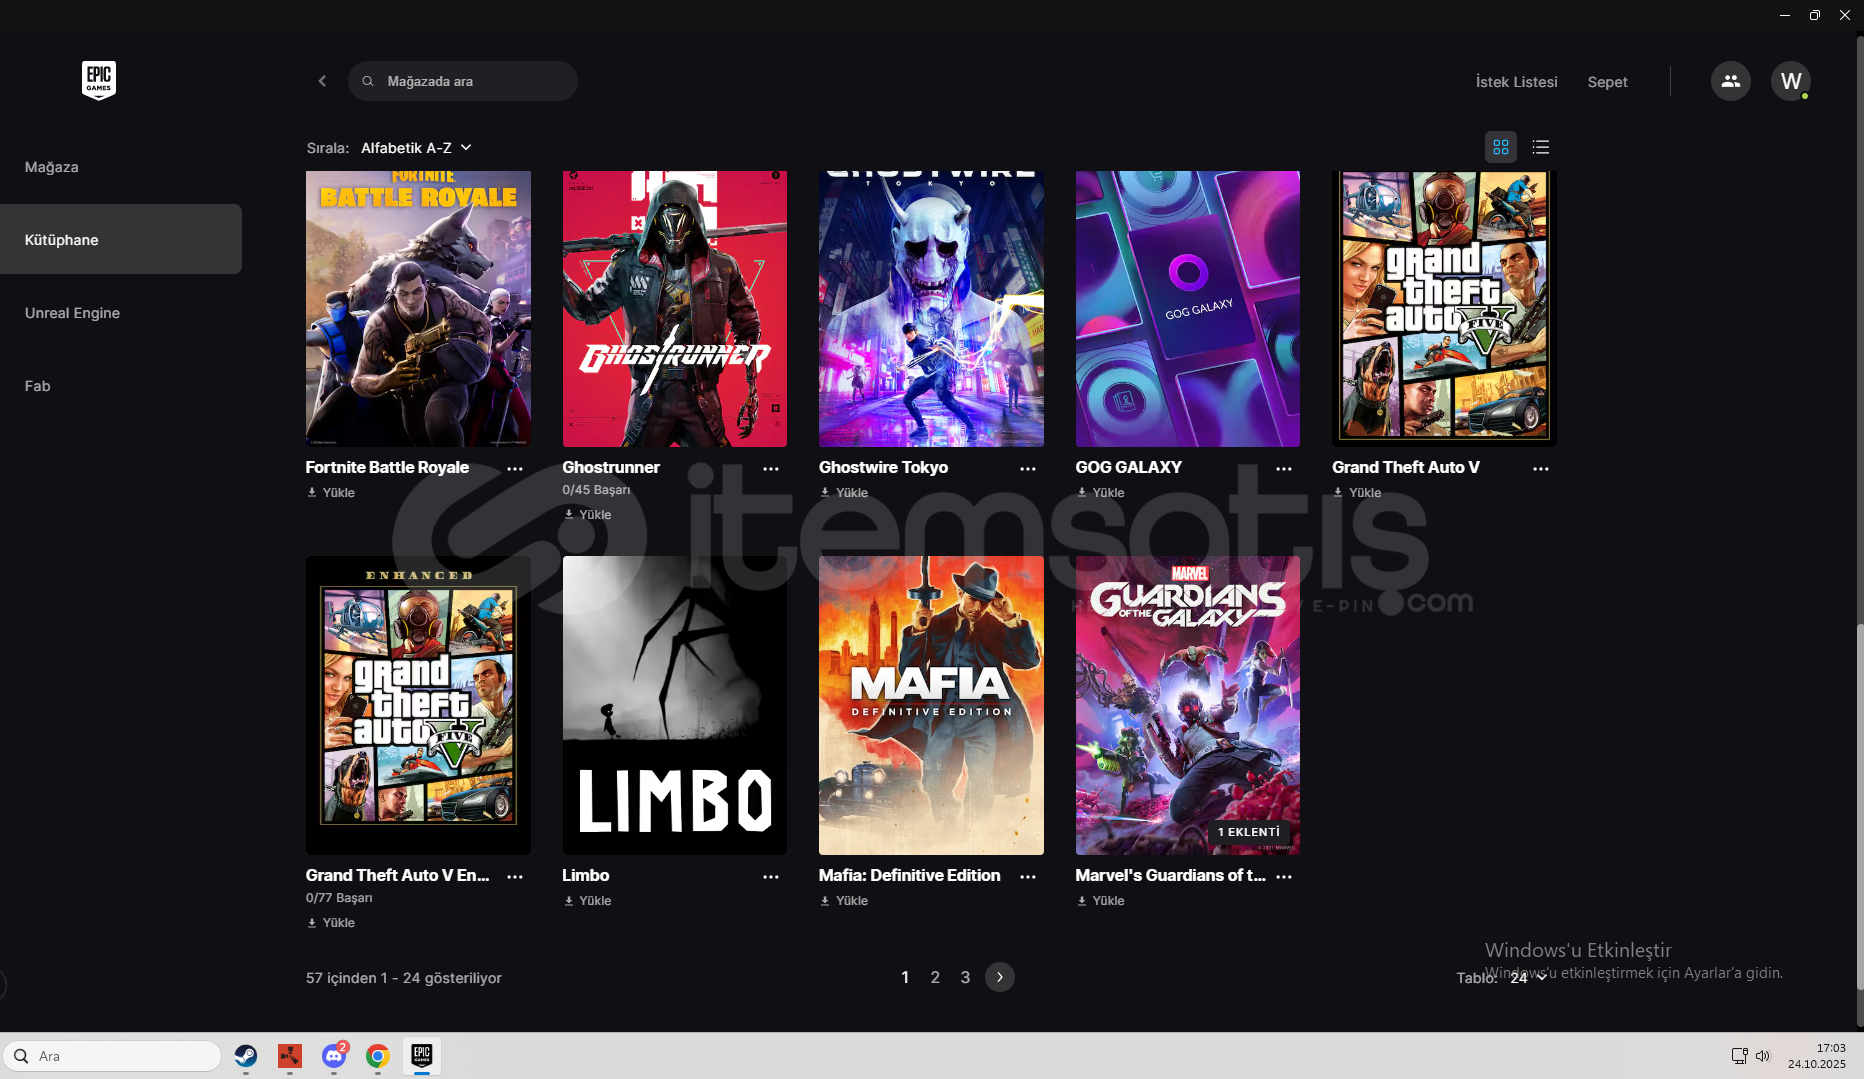Install Grand Theft Auto V Enhanced via Yükle
This screenshot has height=1079, width=1864.
pos(331,923)
